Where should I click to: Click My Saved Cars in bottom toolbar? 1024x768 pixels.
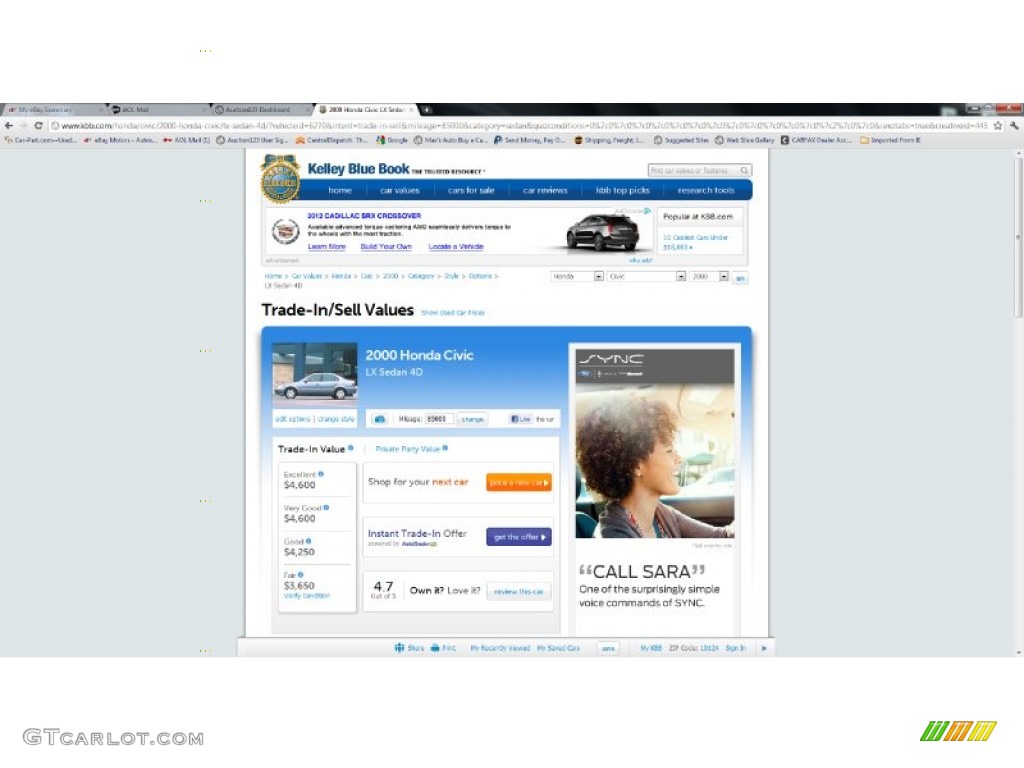(x=558, y=648)
